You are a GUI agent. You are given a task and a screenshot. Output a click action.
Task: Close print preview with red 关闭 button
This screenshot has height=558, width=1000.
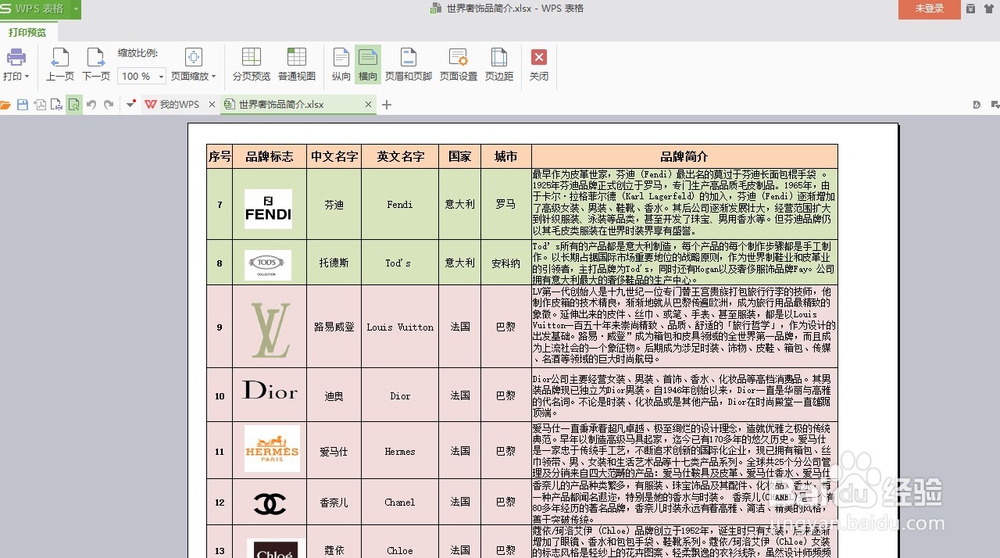[539, 64]
